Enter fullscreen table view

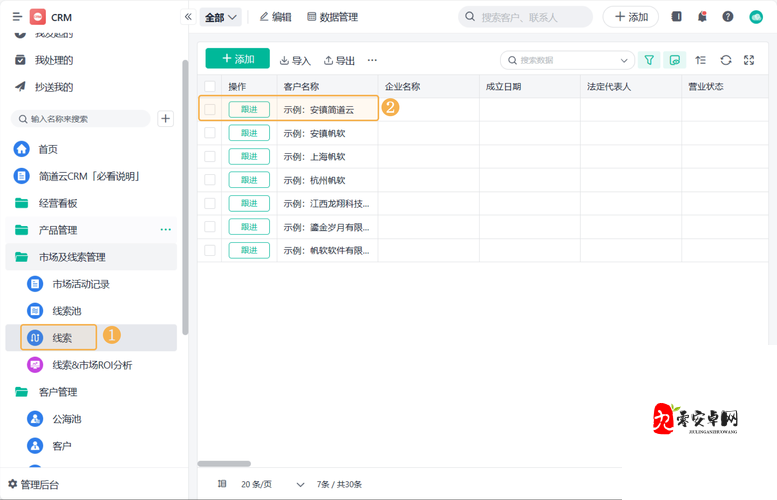pos(749,60)
